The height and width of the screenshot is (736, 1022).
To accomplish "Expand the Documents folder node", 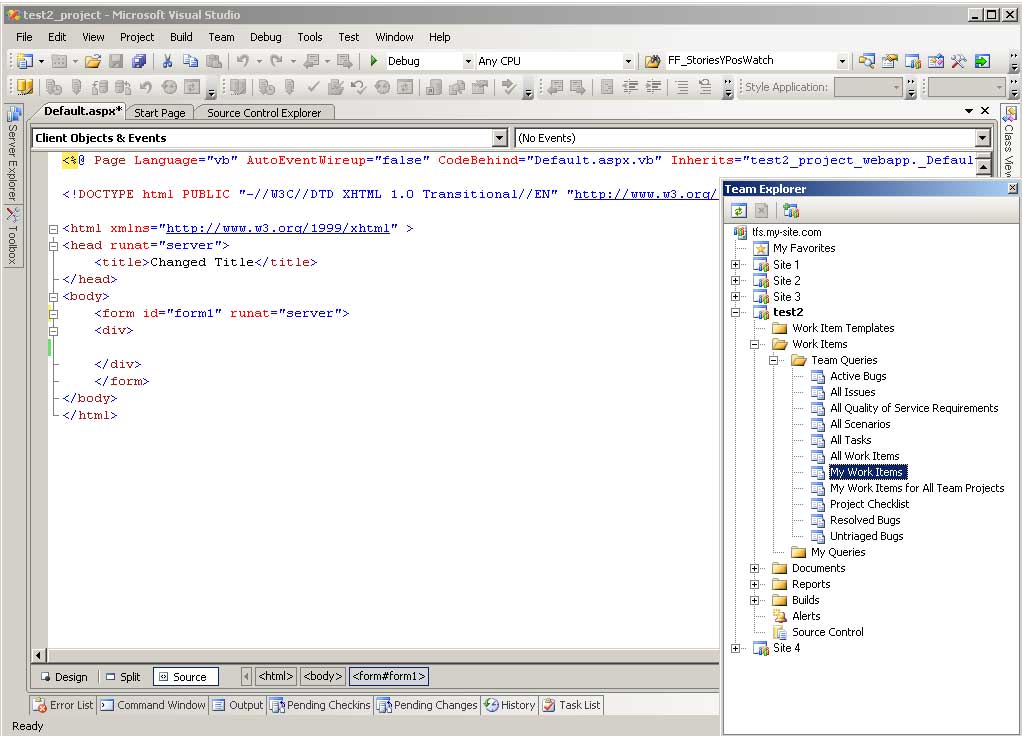I will pyautogui.click(x=754, y=568).
